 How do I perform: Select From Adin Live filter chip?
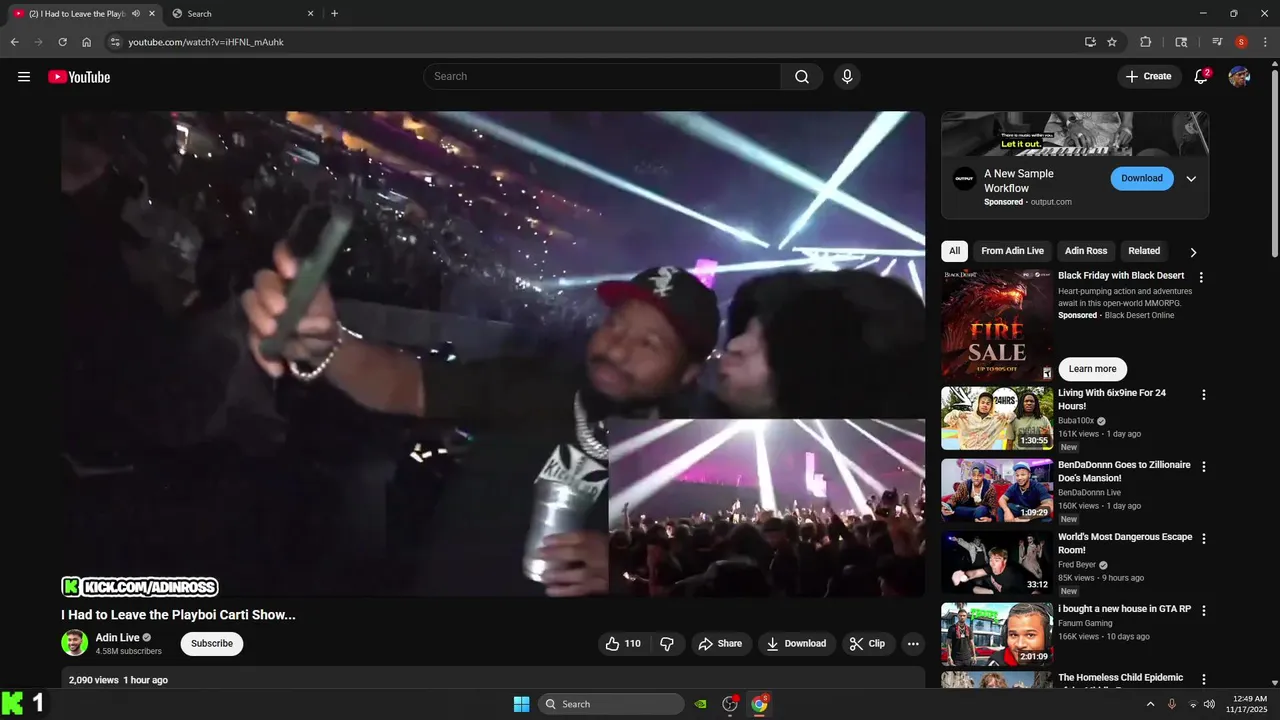click(1012, 251)
